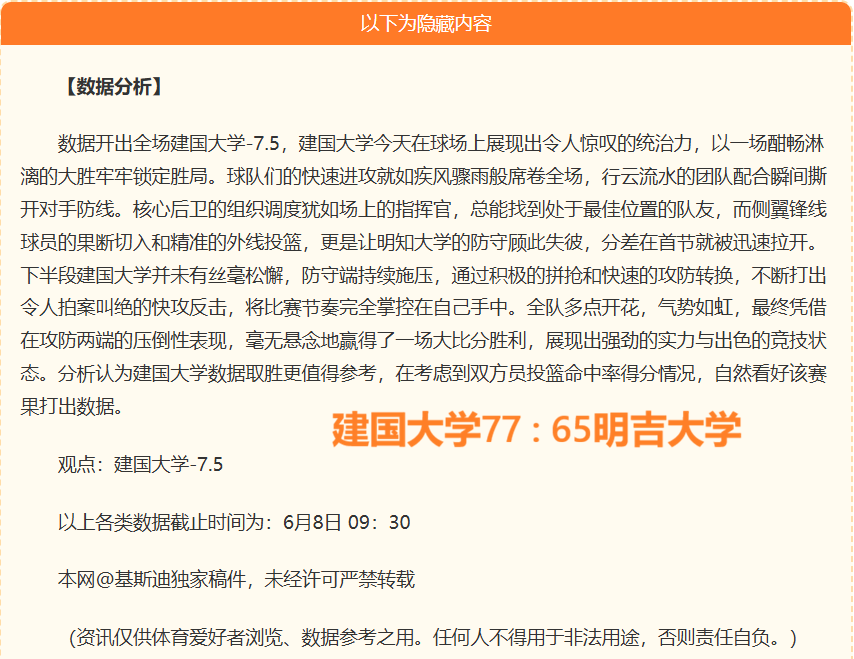Click the line "观点：建国大学-7.5"
854x659 pixels.
(140, 465)
